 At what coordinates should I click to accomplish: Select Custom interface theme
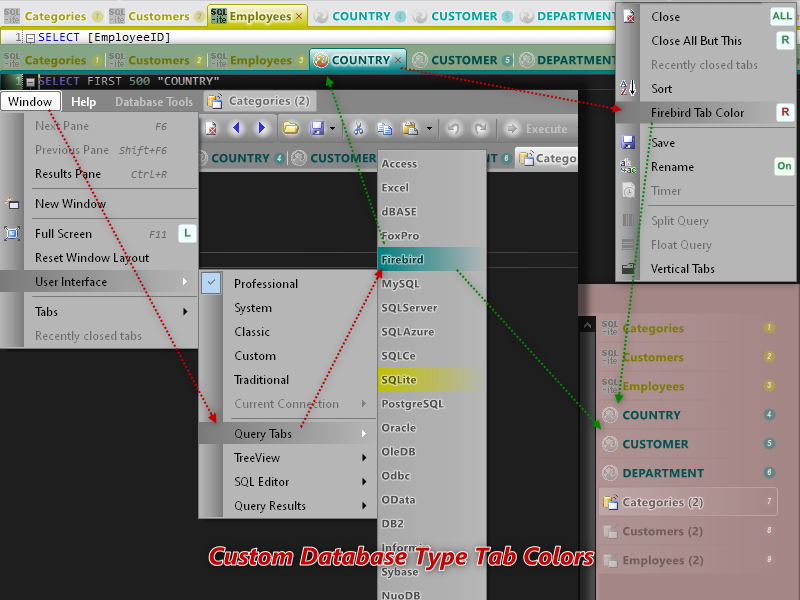(x=255, y=356)
